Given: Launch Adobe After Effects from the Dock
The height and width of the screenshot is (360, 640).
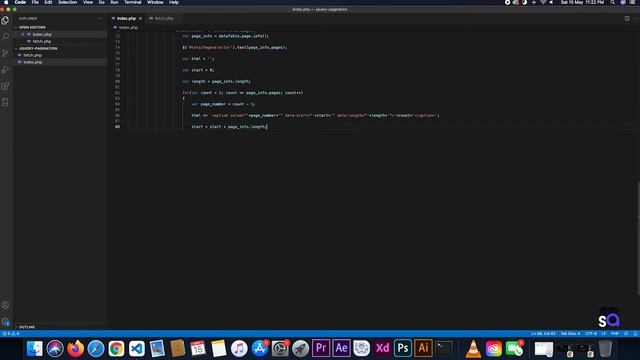Looking at the screenshot, I should tap(341, 349).
